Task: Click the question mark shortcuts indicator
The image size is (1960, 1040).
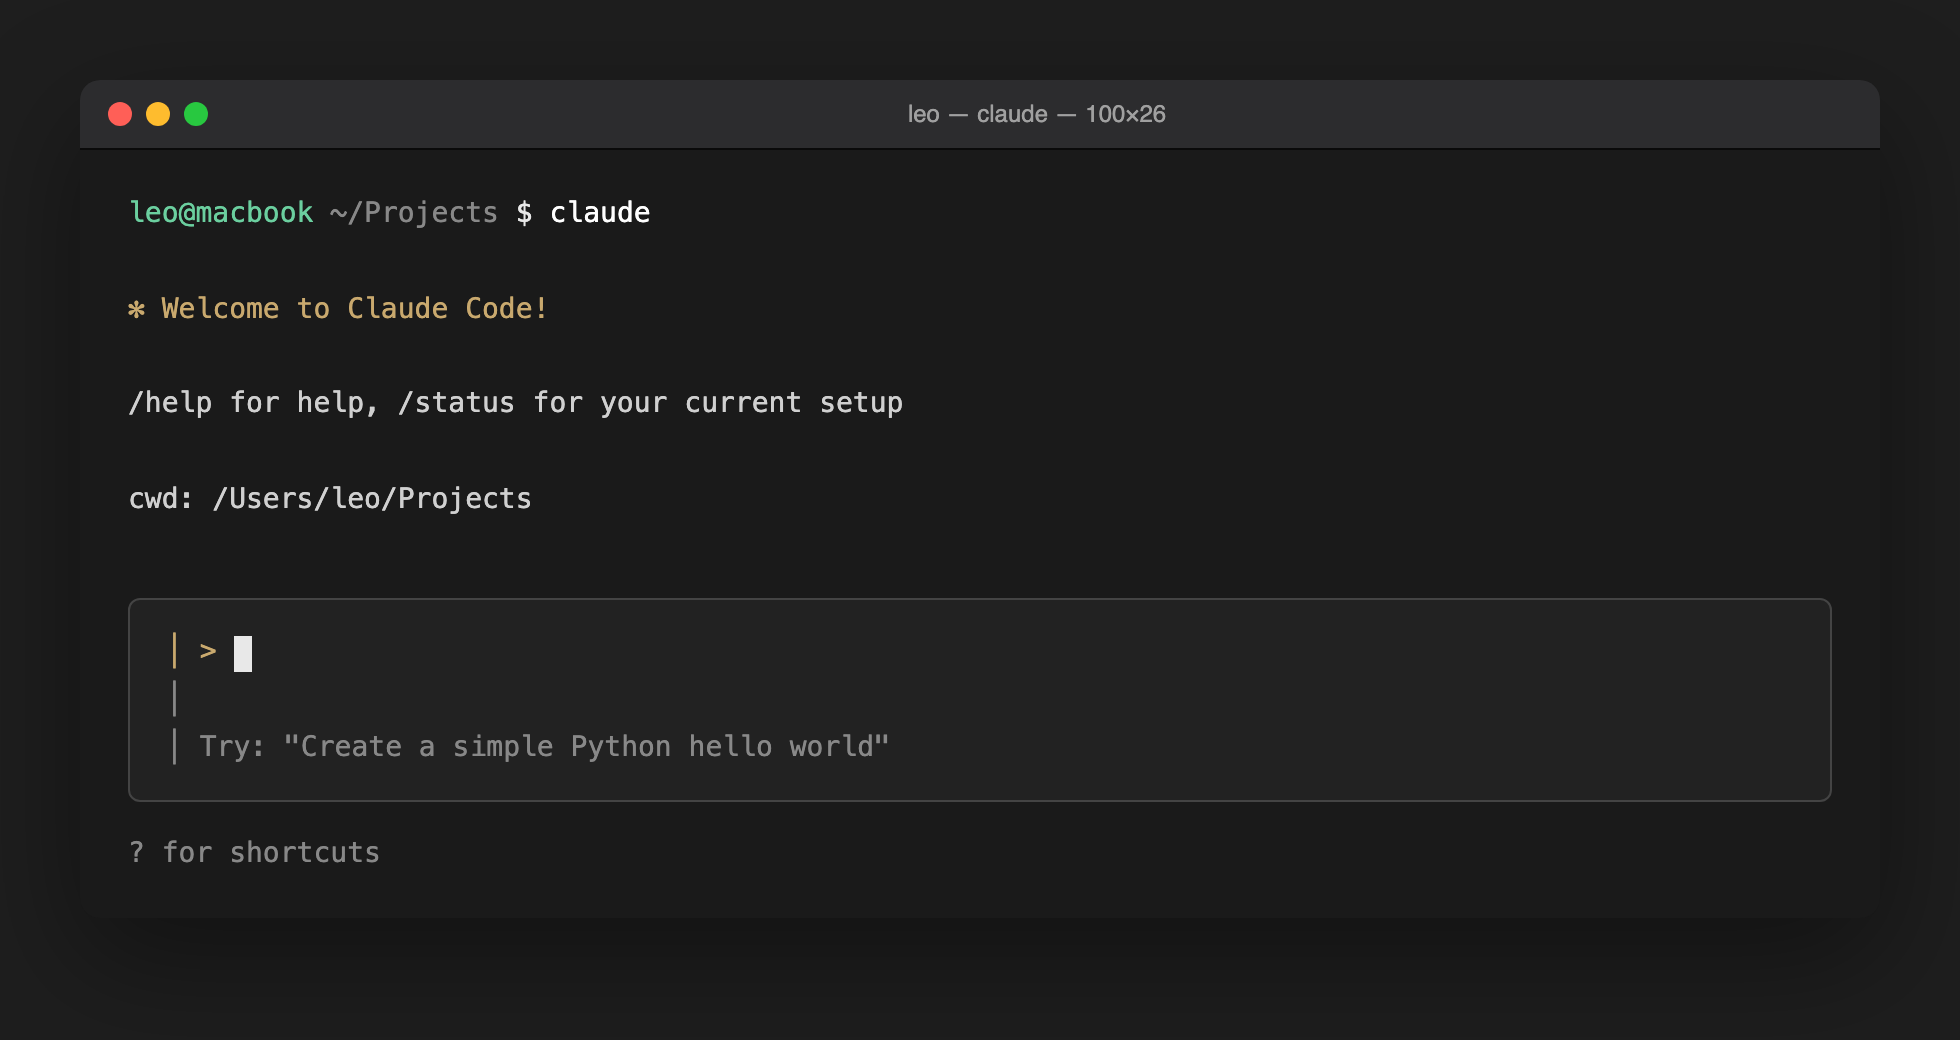Action: pyautogui.click(x=136, y=852)
